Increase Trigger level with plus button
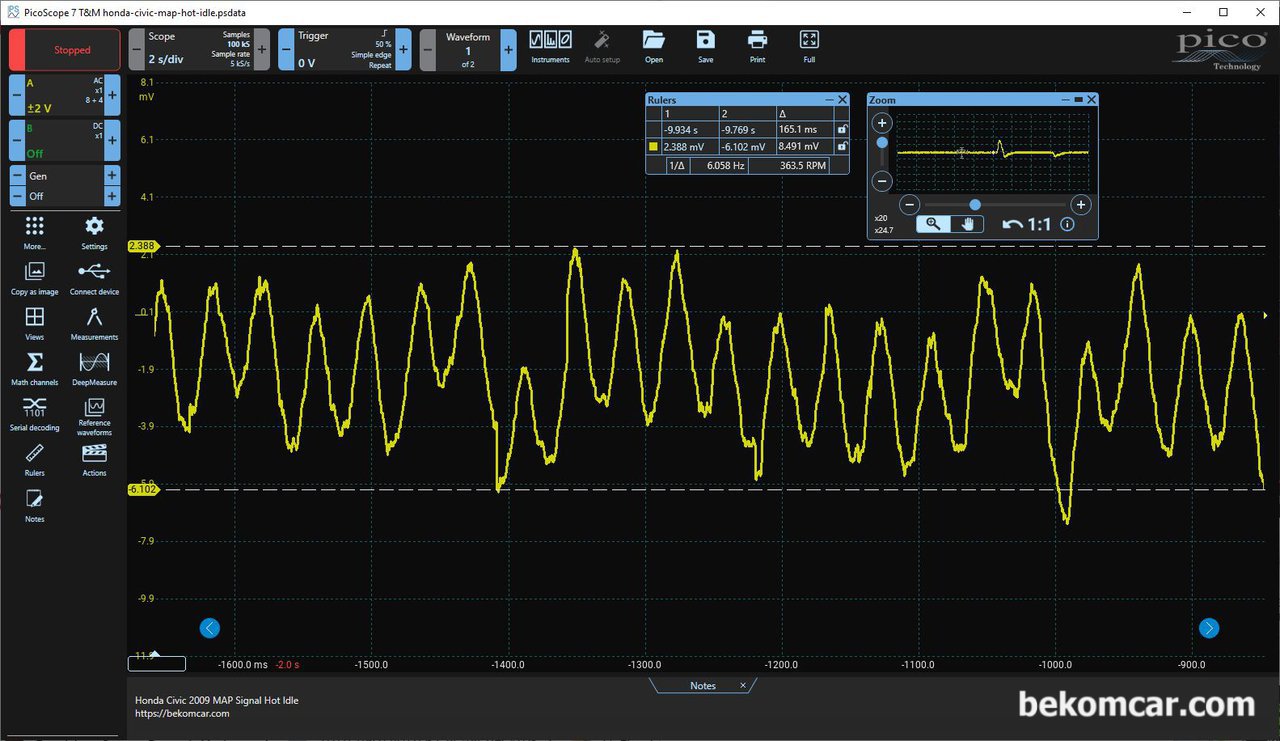1280x741 pixels. click(x=403, y=50)
